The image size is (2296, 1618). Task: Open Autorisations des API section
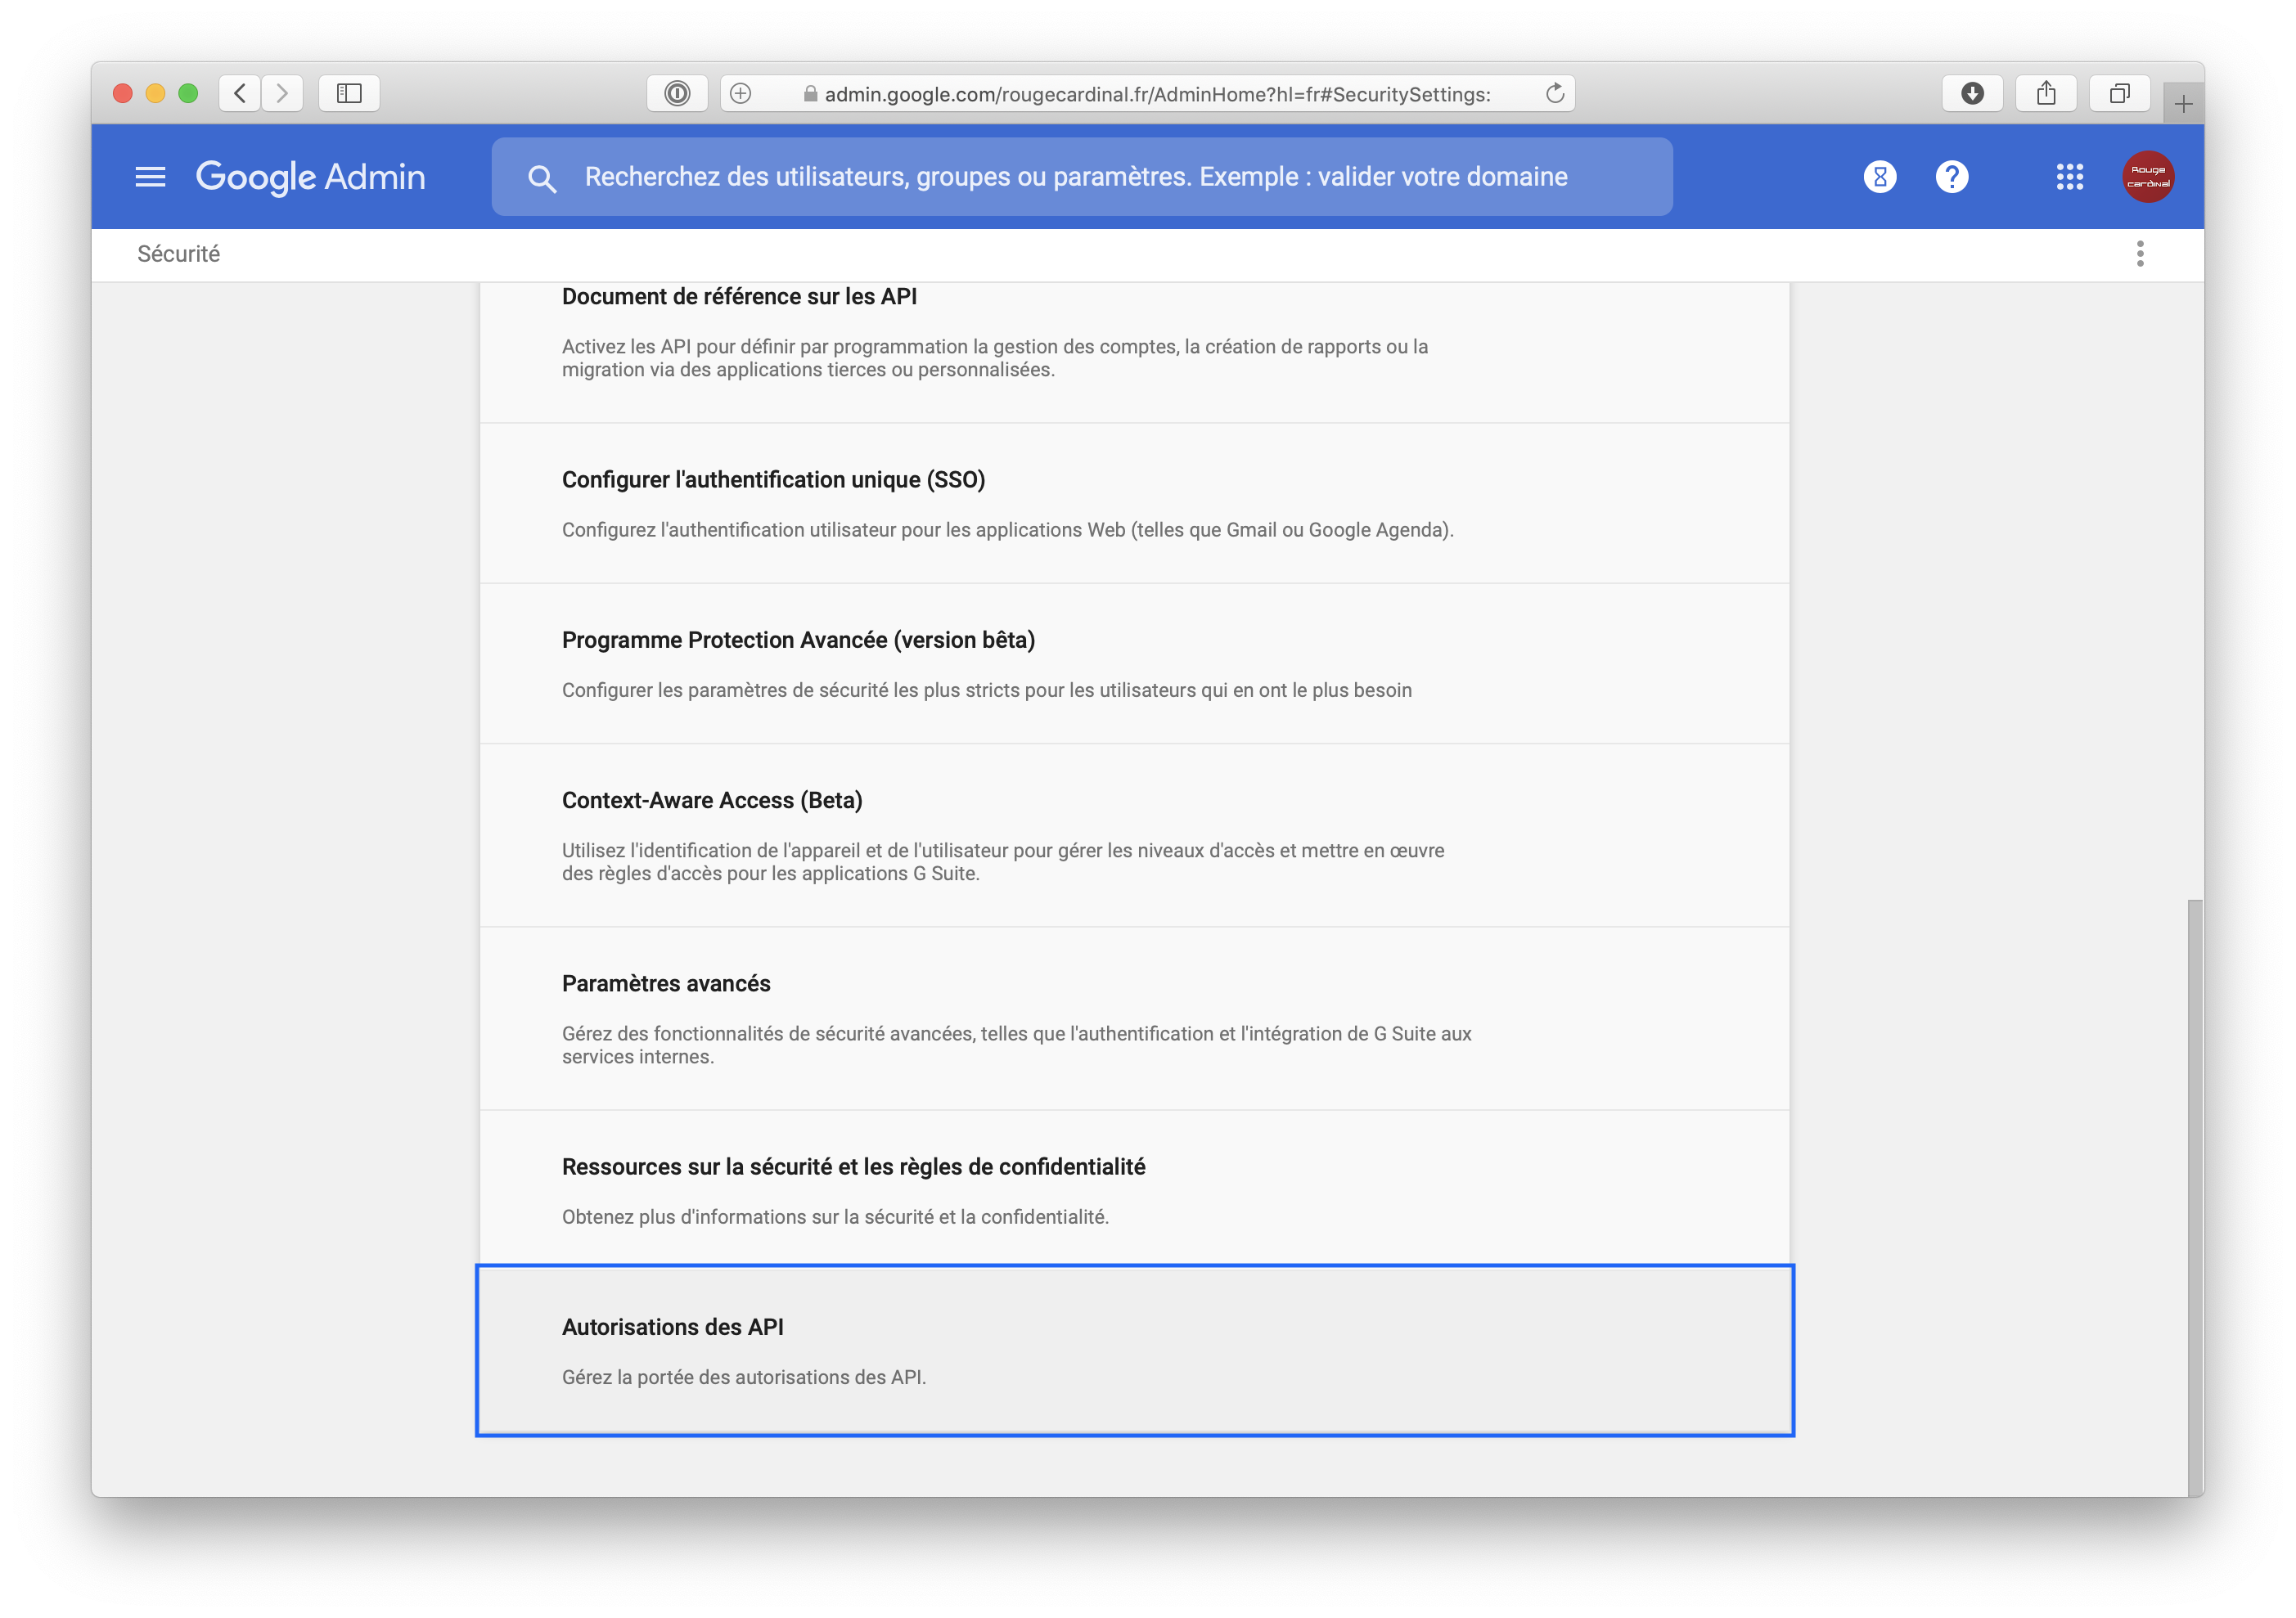672,1327
